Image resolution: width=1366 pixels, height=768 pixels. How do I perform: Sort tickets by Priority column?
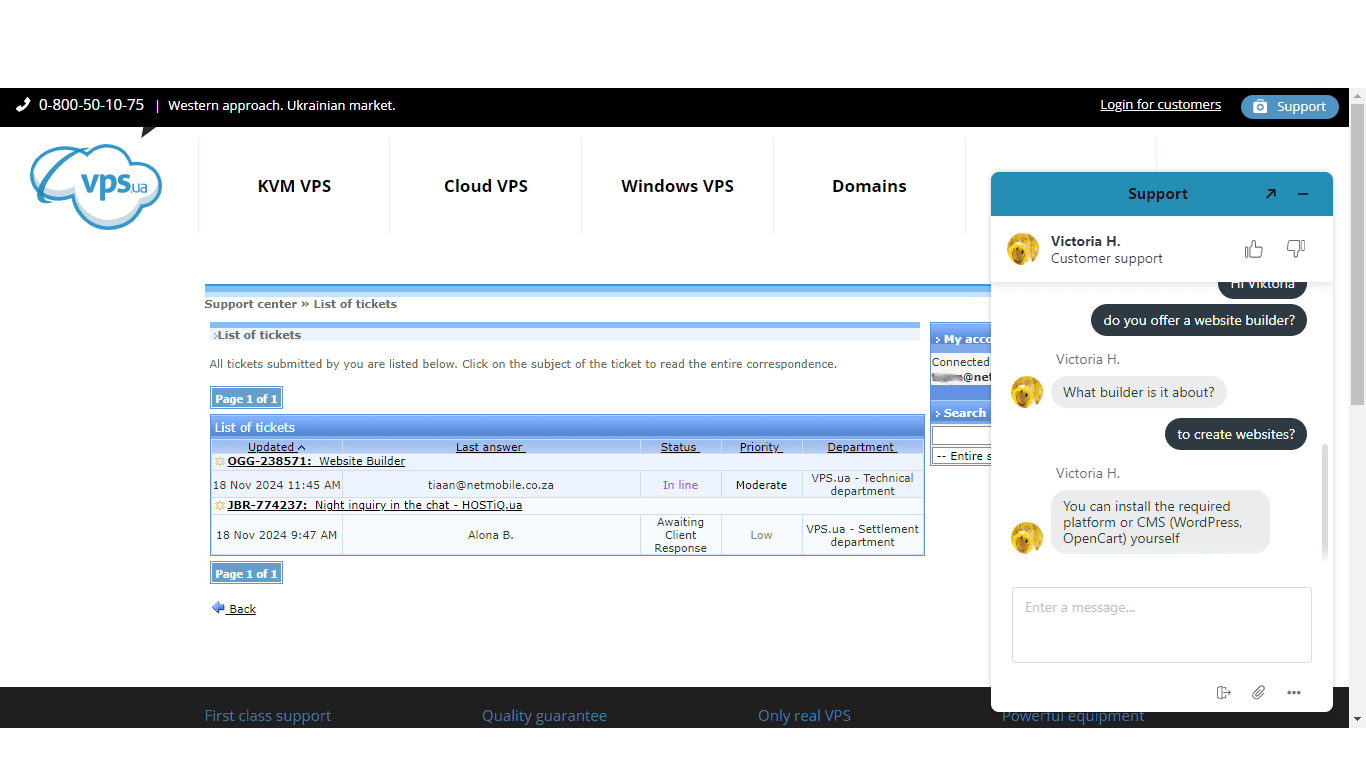point(761,447)
